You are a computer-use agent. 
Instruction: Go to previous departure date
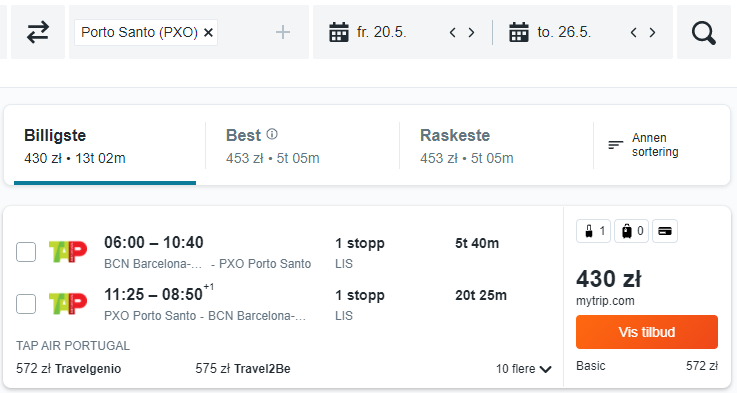452,32
